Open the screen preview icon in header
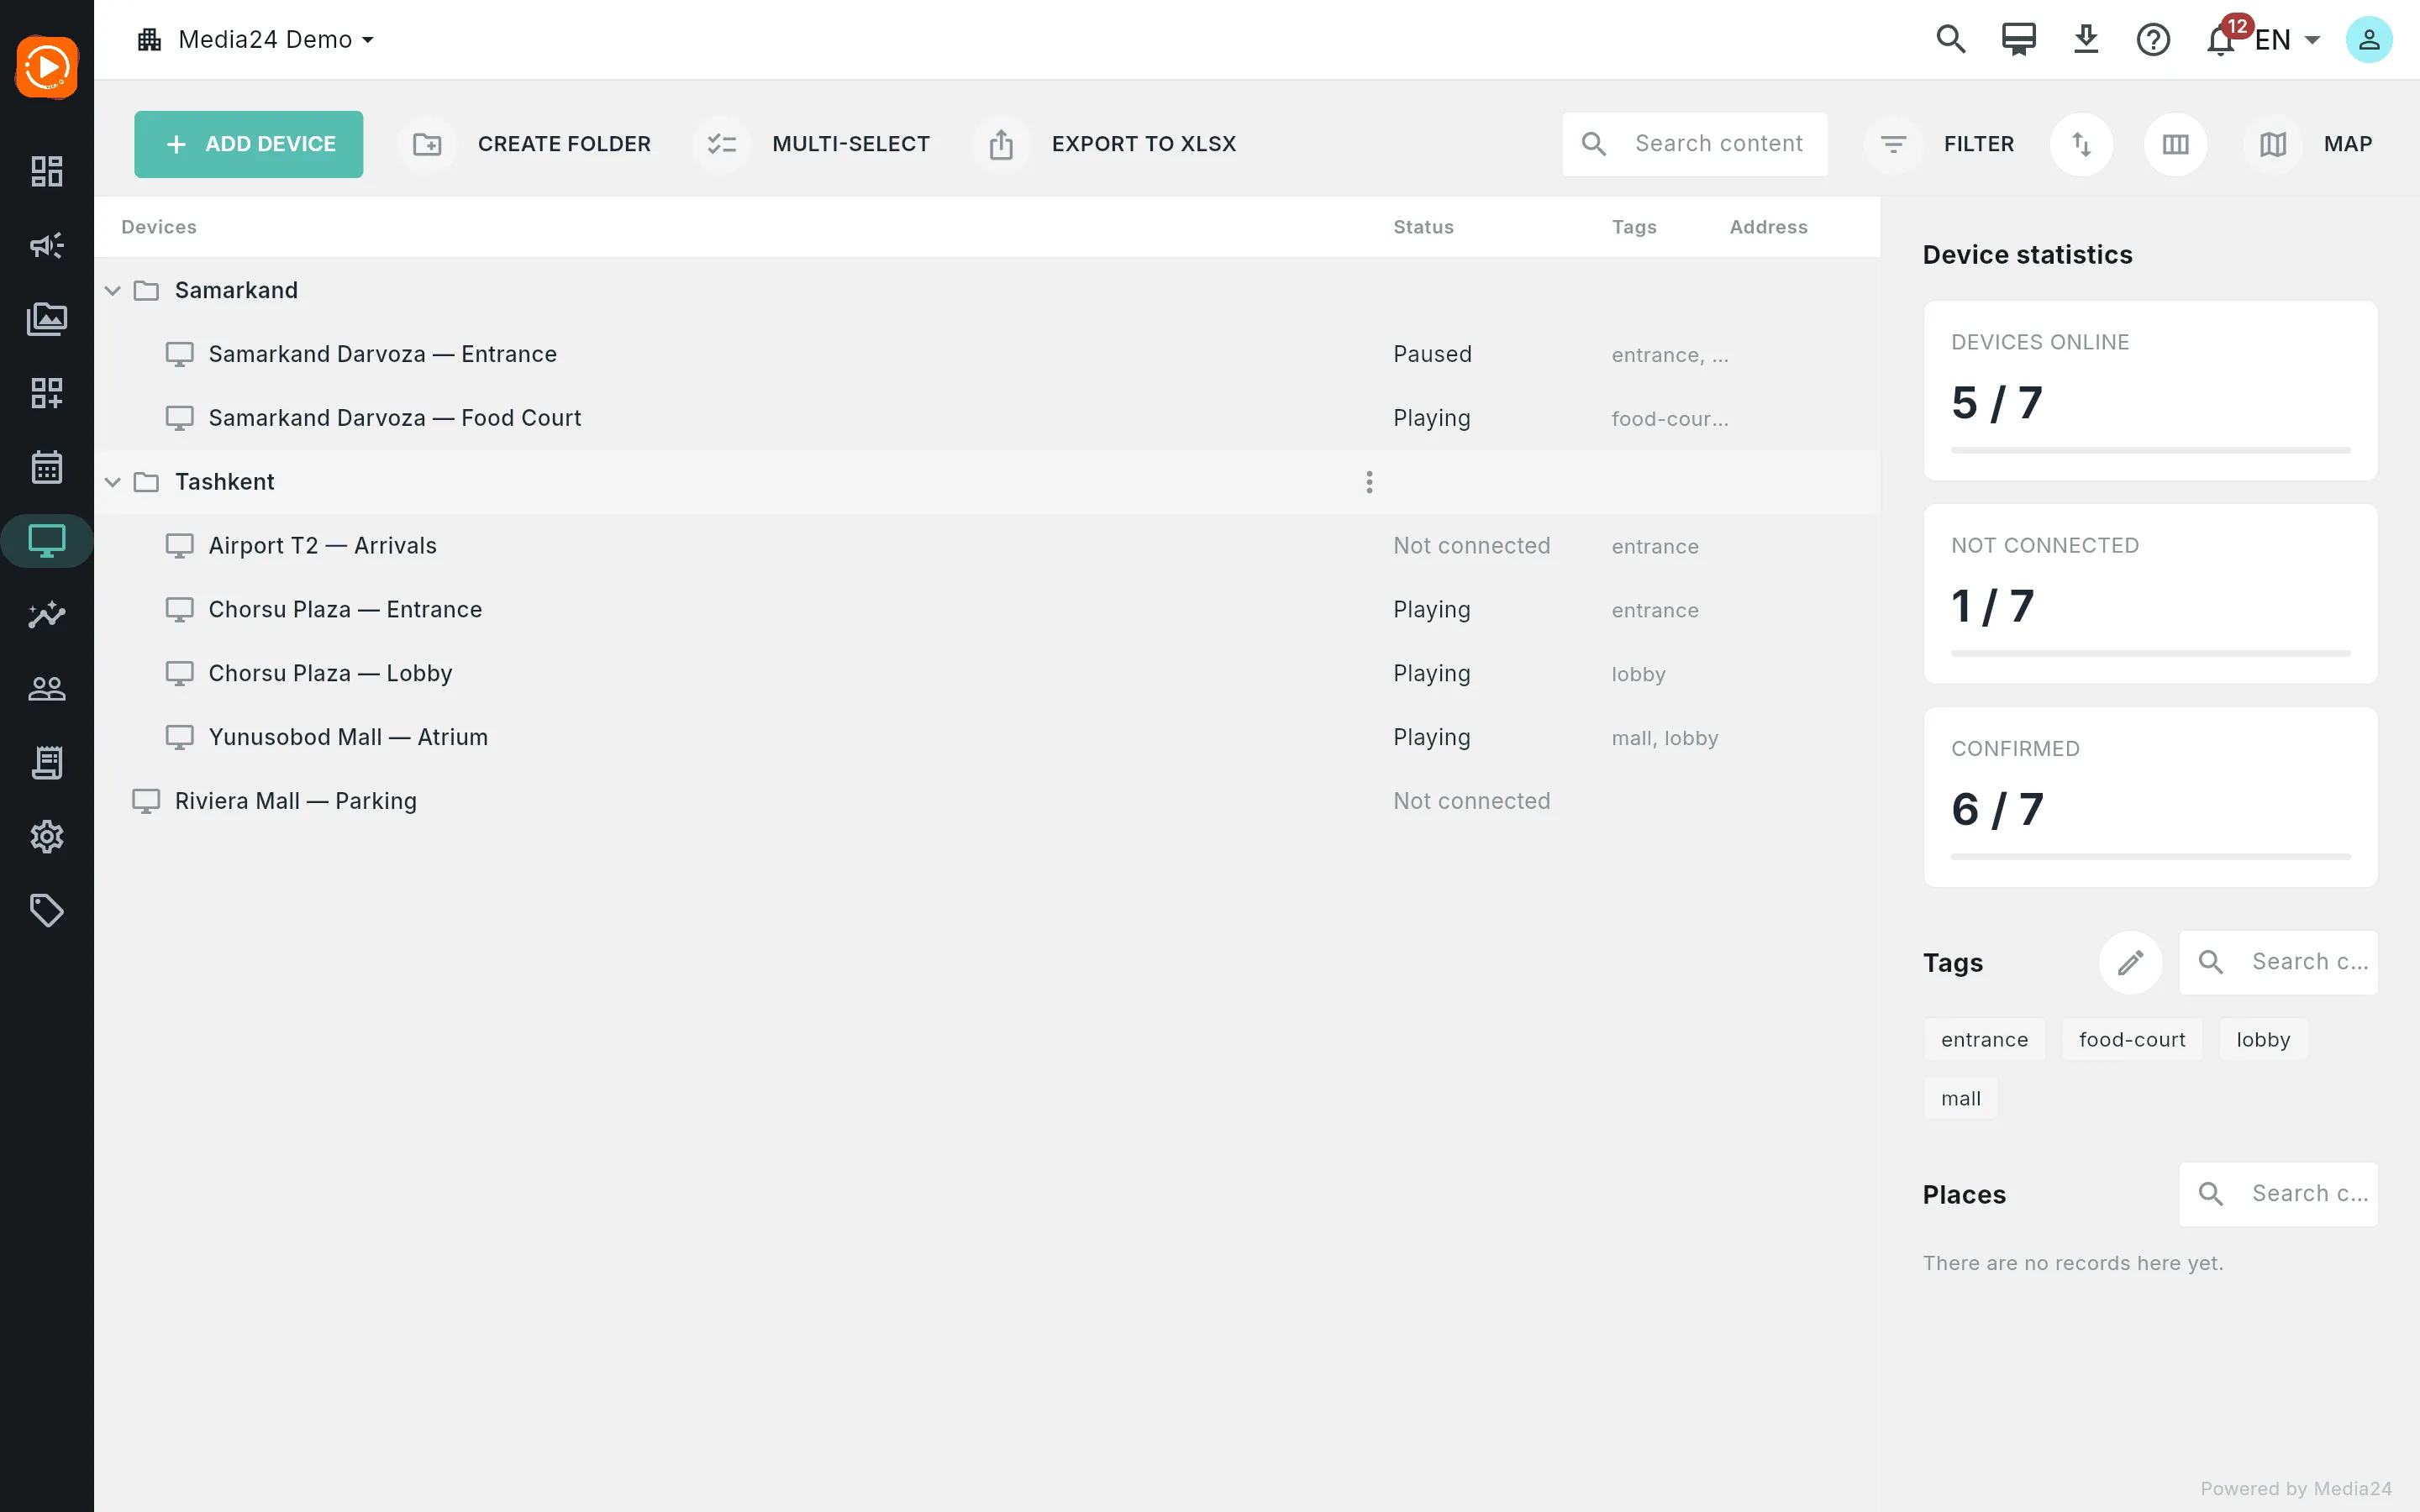This screenshot has width=2420, height=1512. (2019, 40)
